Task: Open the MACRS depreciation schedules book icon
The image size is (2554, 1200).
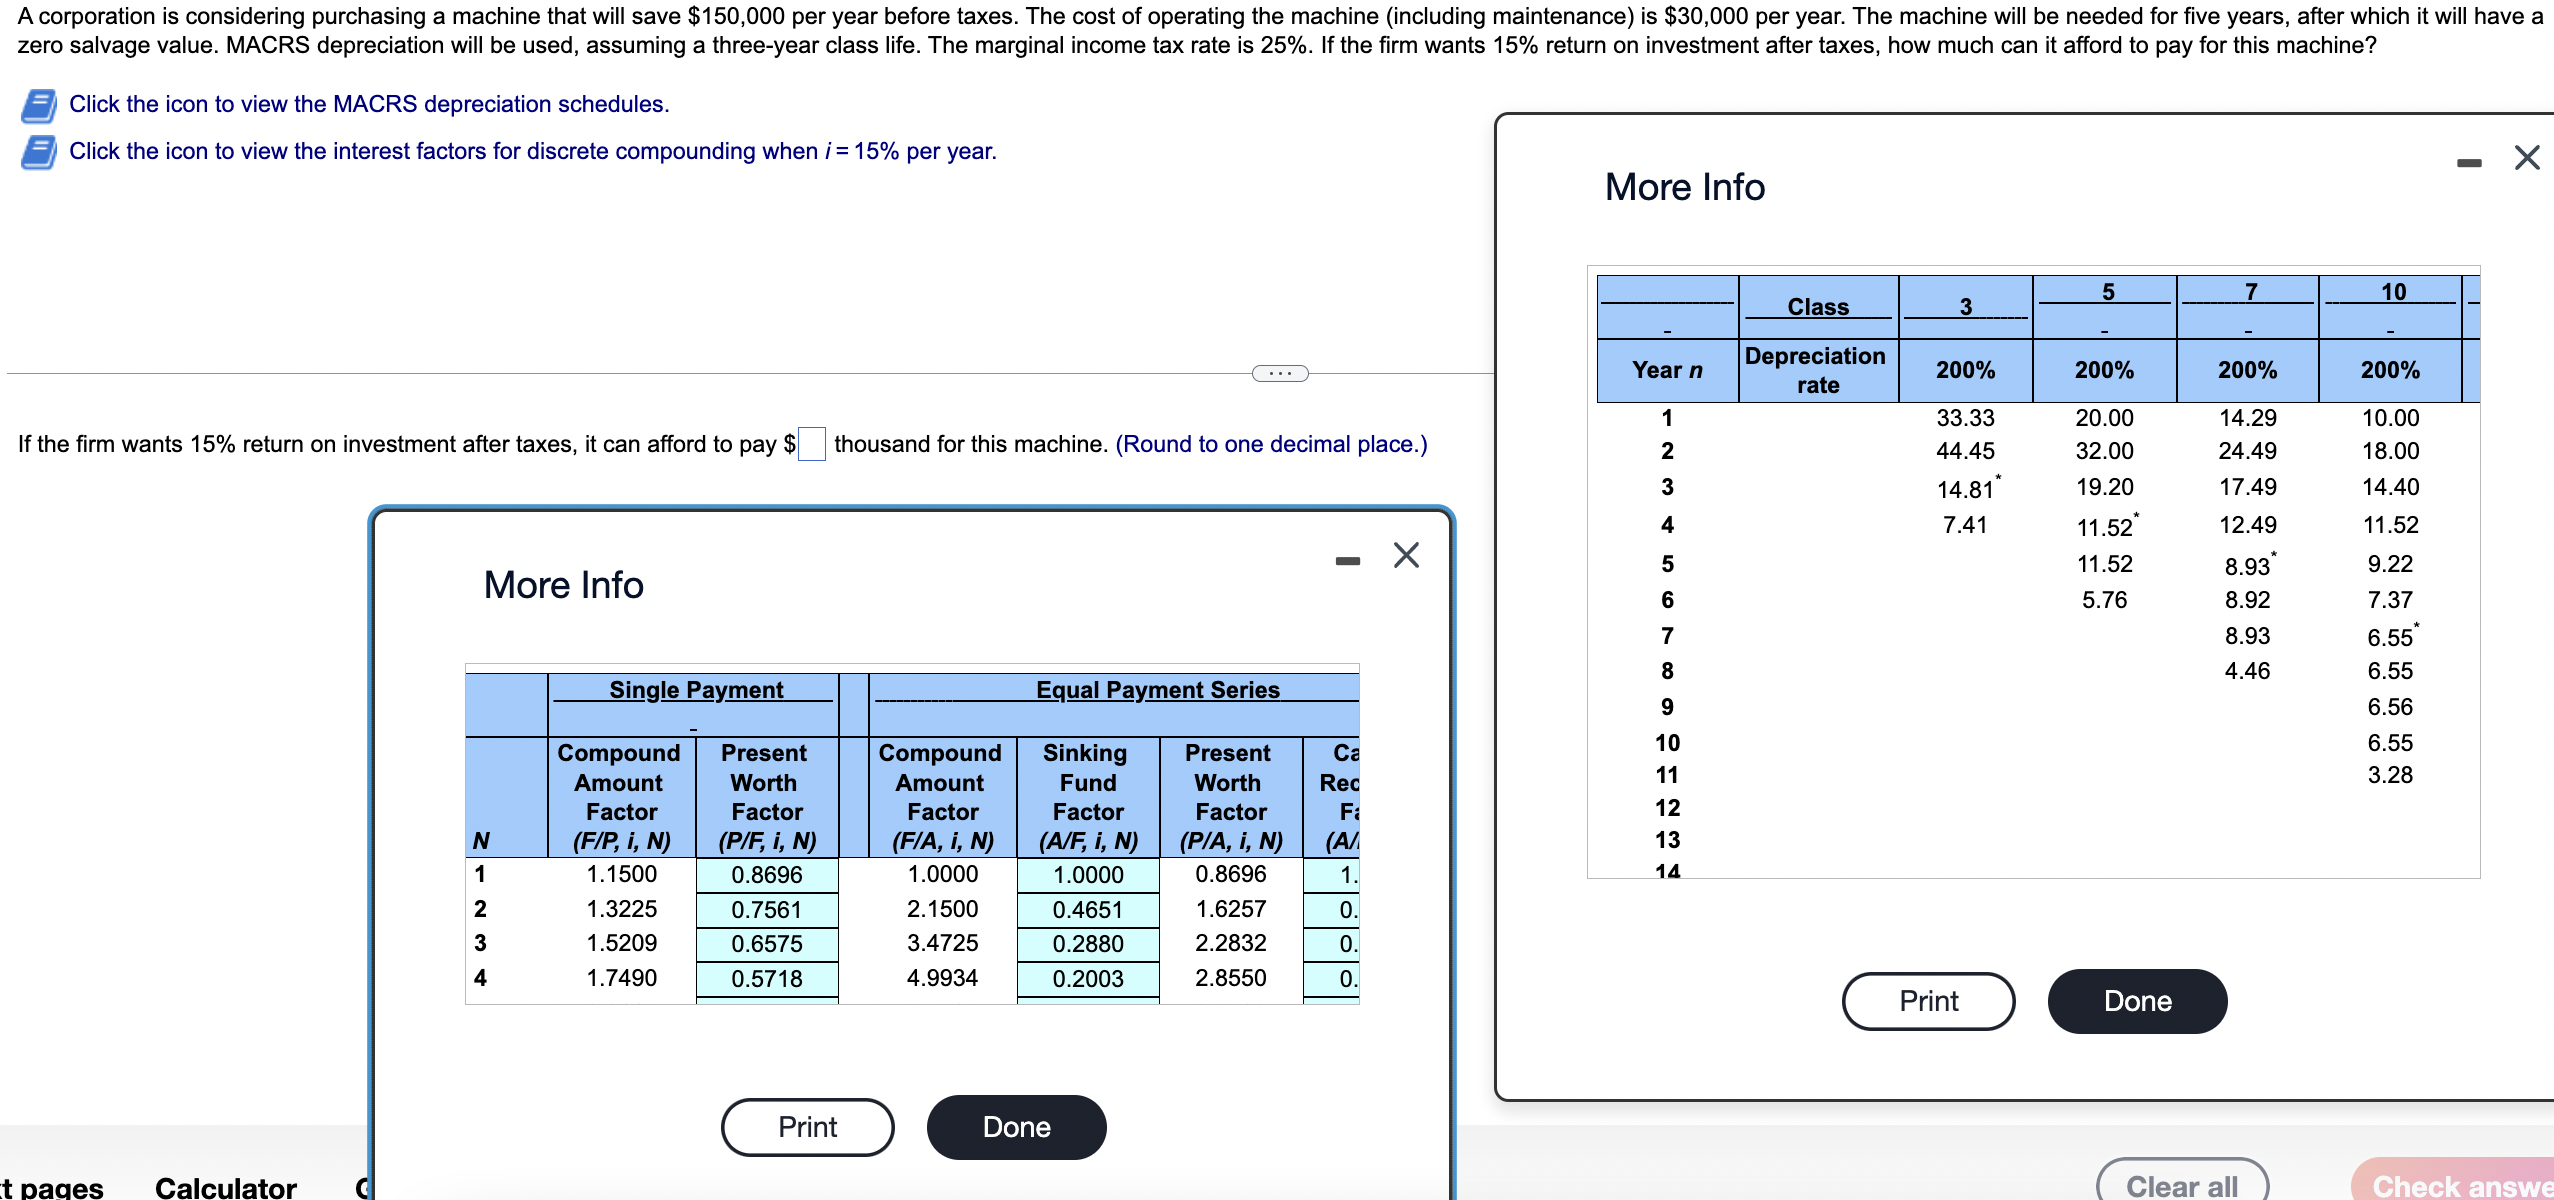Action: tap(38, 105)
